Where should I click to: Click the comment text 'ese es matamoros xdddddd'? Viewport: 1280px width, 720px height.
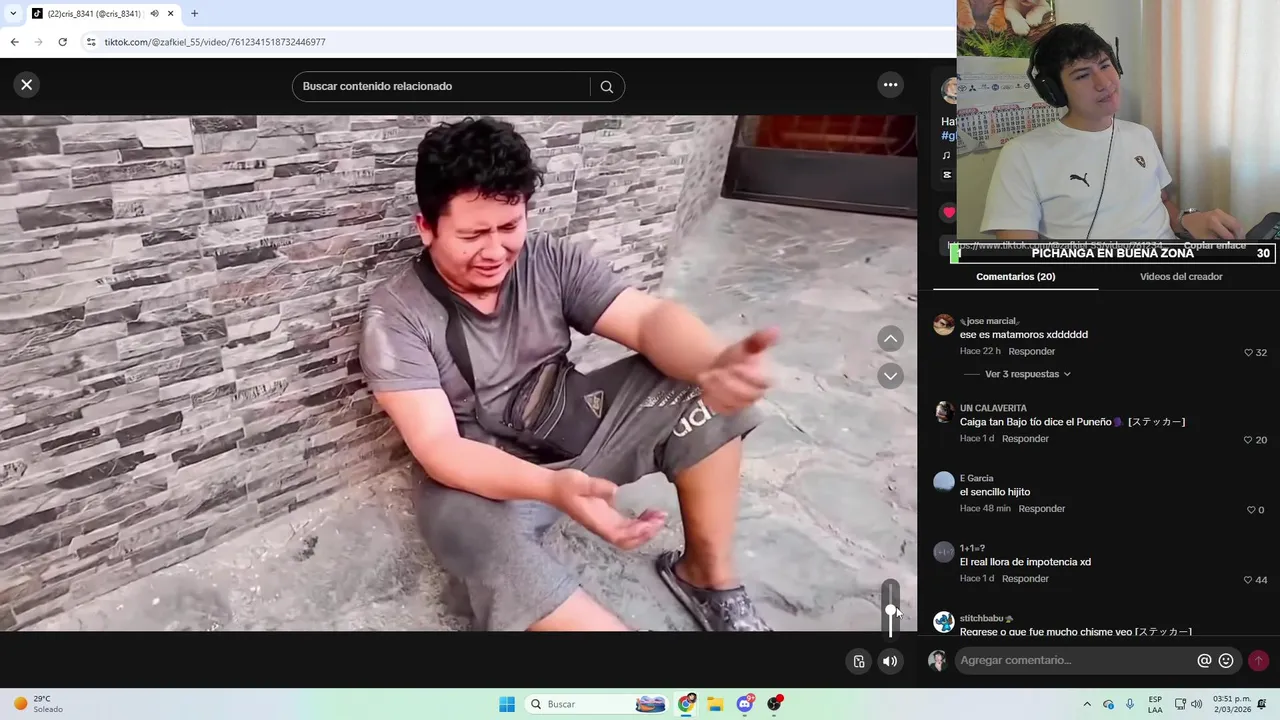(x=1024, y=335)
